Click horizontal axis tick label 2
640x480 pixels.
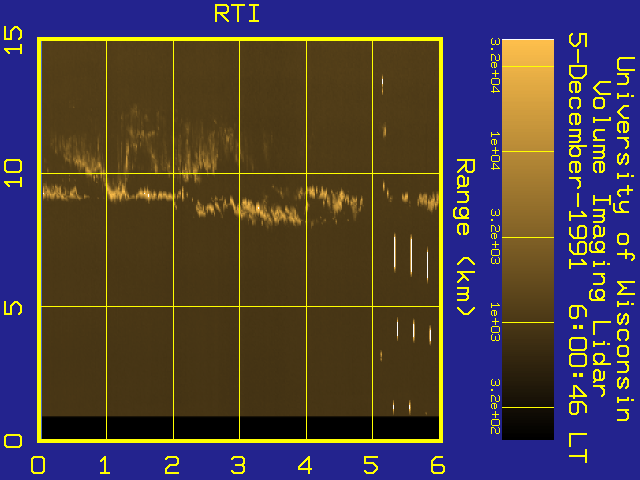[172, 465]
